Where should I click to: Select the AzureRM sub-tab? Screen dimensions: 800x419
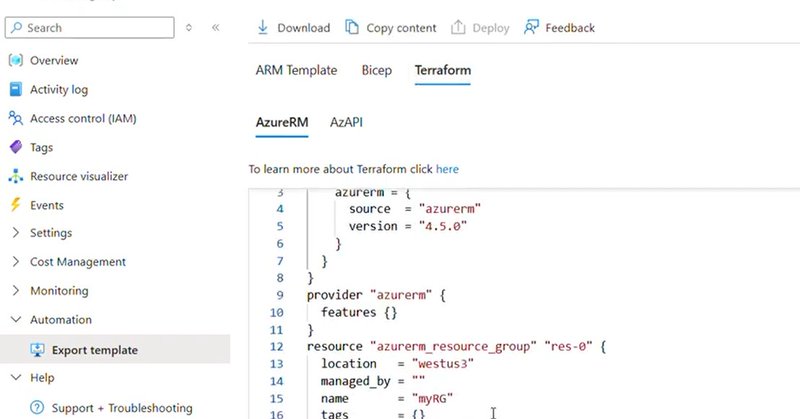click(x=282, y=122)
